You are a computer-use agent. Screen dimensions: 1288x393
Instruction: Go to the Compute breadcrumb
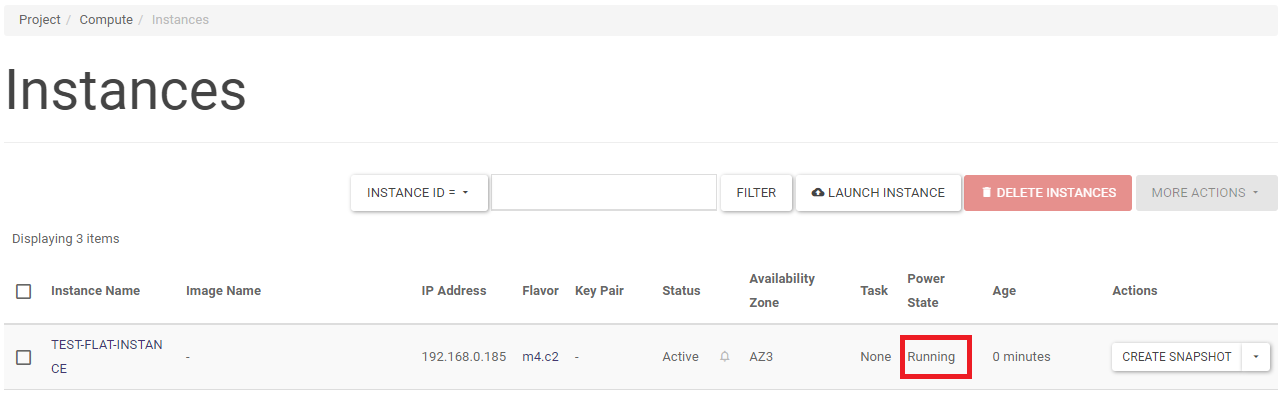[x=106, y=20]
